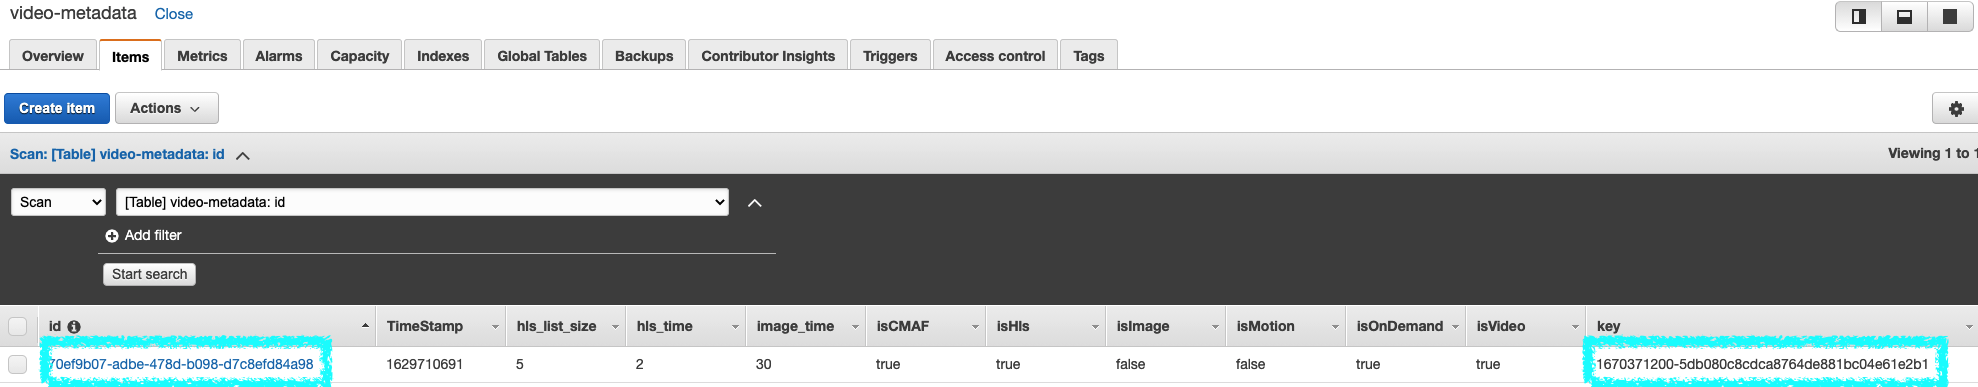Click the Start search button
Image resolution: width=1978 pixels, height=387 pixels.
pyautogui.click(x=150, y=274)
